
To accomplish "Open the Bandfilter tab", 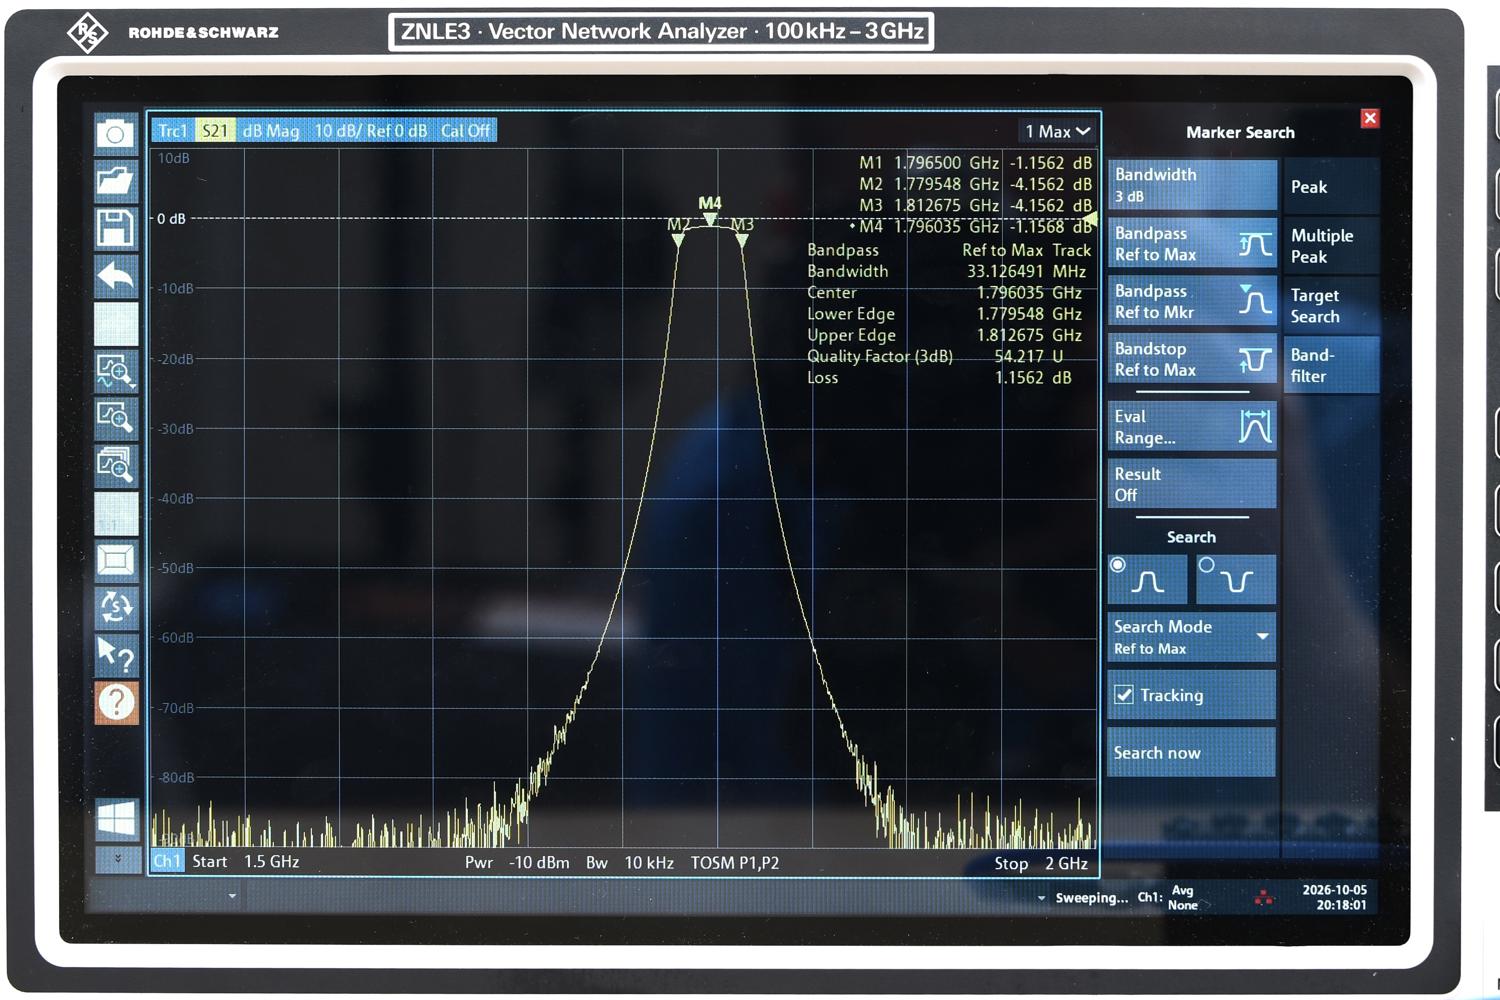I will coord(1331,365).
